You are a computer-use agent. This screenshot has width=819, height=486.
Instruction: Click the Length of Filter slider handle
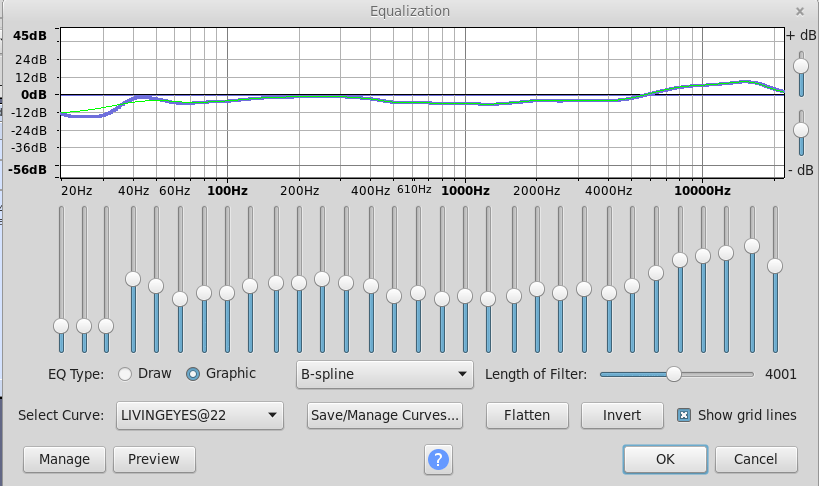(674, 374)
